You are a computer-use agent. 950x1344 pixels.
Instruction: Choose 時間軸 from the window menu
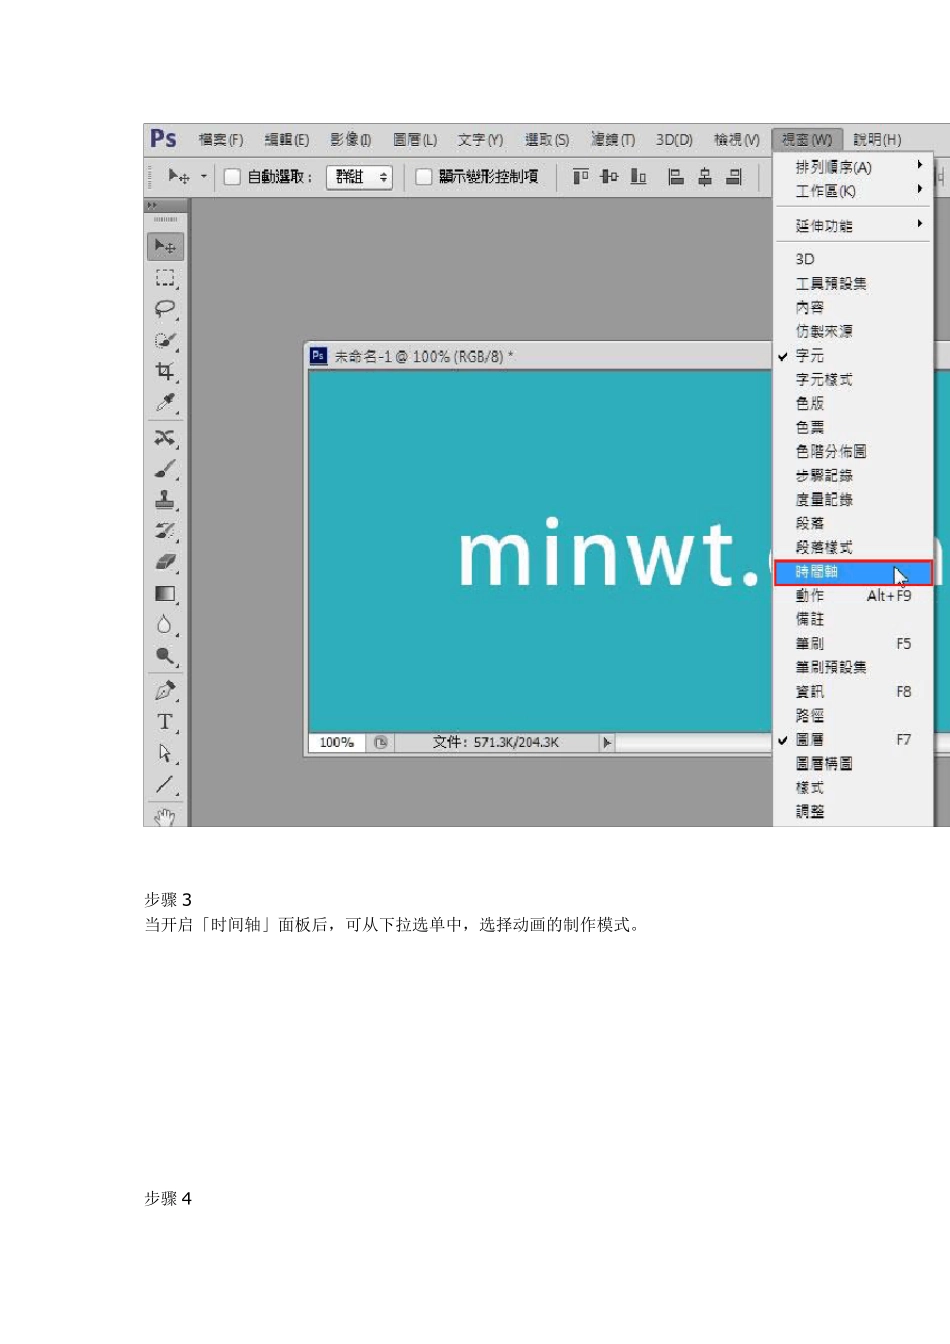point(854,572)
